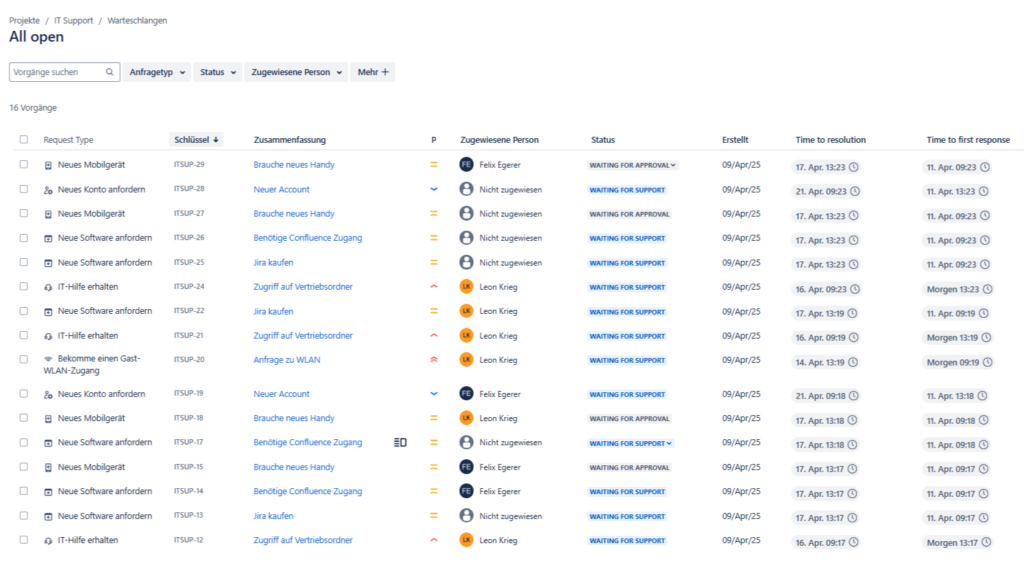Click the red highest priority icon on ITSUP-20

point(433,360)
